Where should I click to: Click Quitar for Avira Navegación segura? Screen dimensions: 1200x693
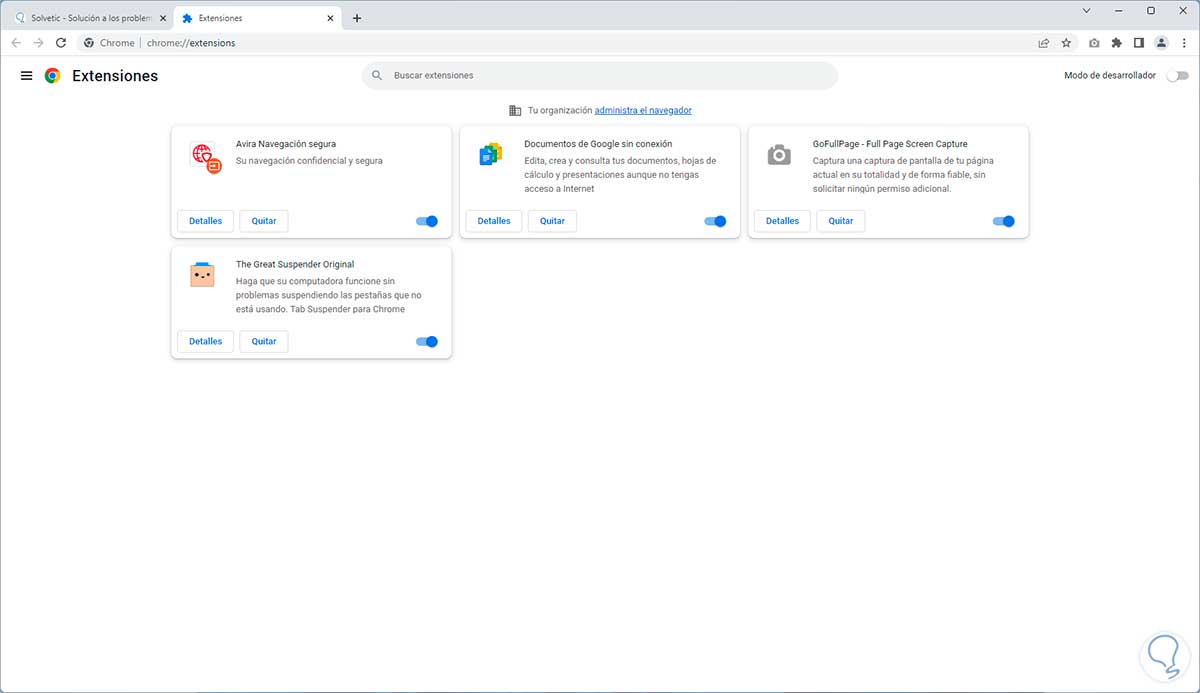tap(264, 221)
